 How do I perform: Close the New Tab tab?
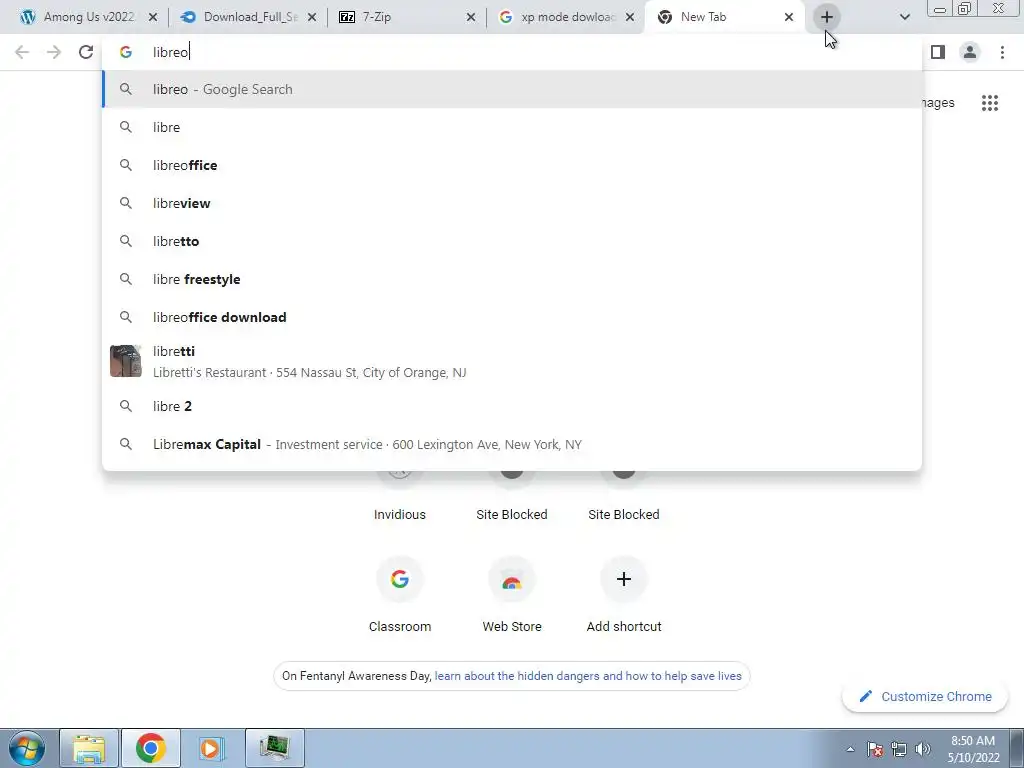pyautogui.click(x=789, y=18)
